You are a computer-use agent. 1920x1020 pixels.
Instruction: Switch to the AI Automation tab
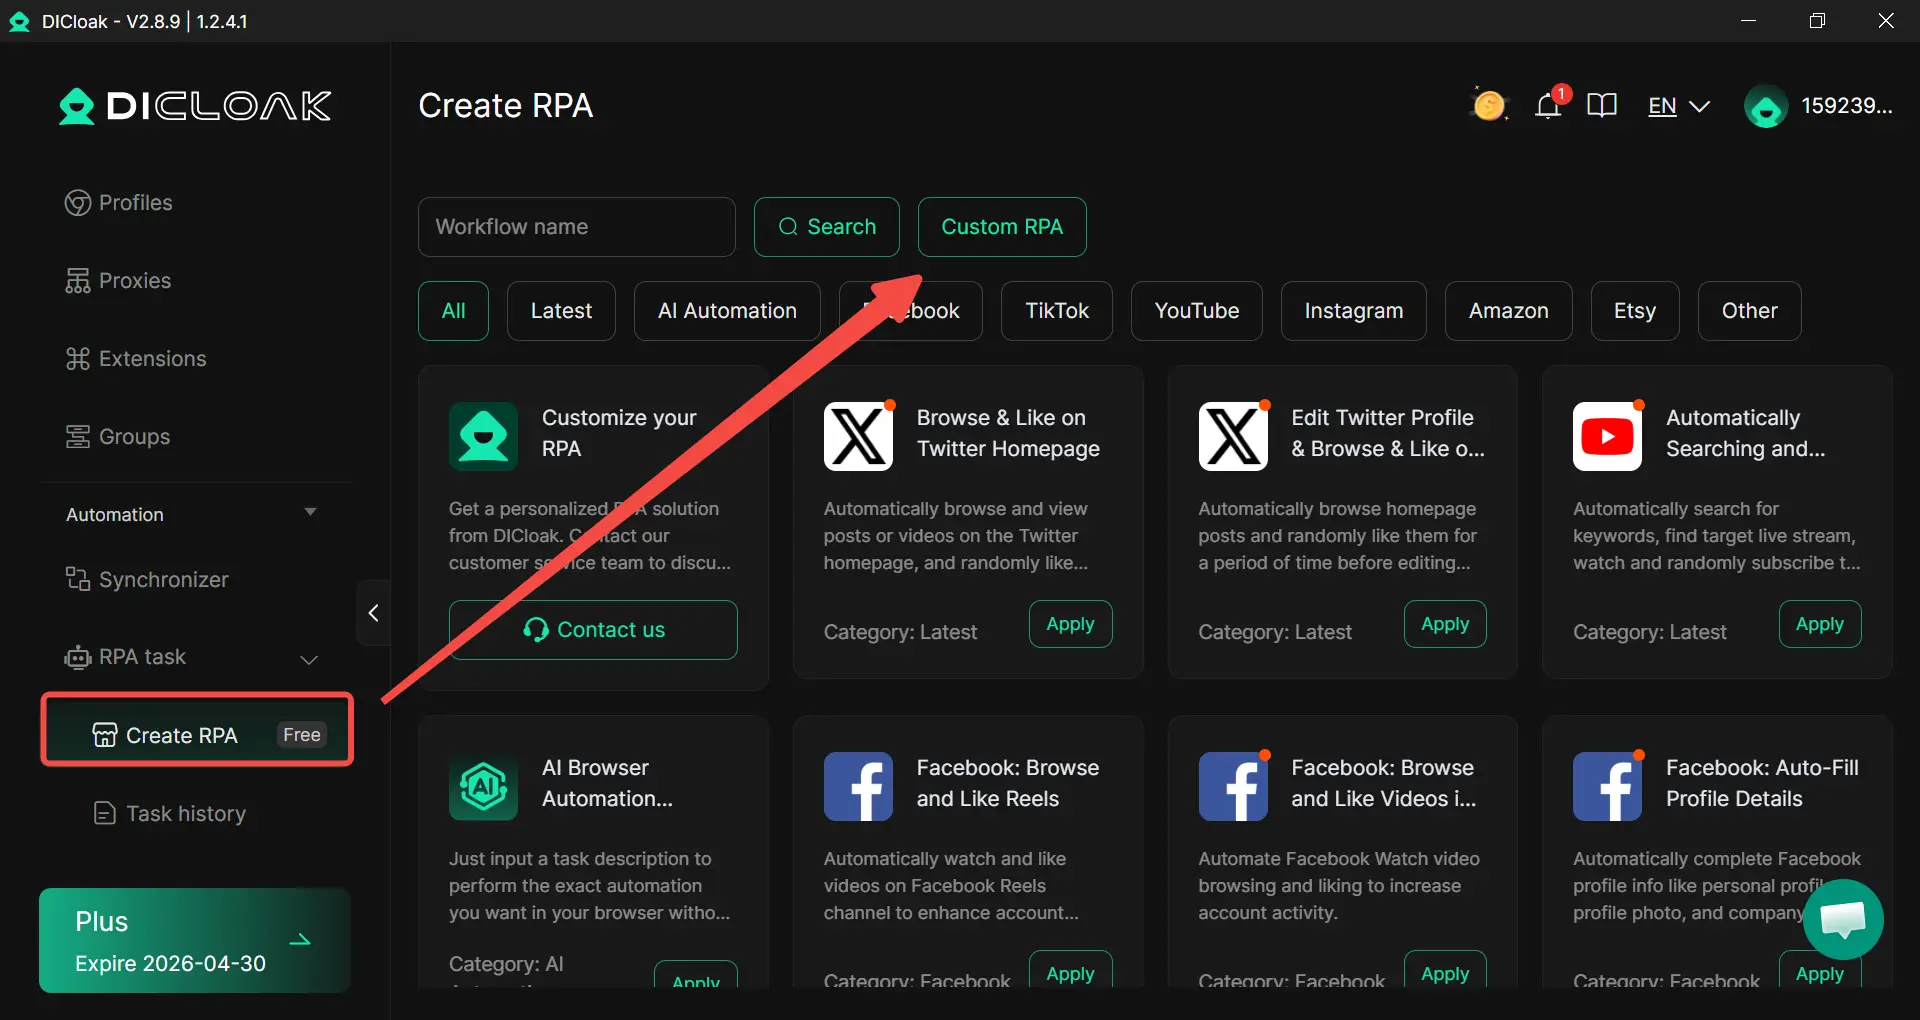(x=727, y=311)
